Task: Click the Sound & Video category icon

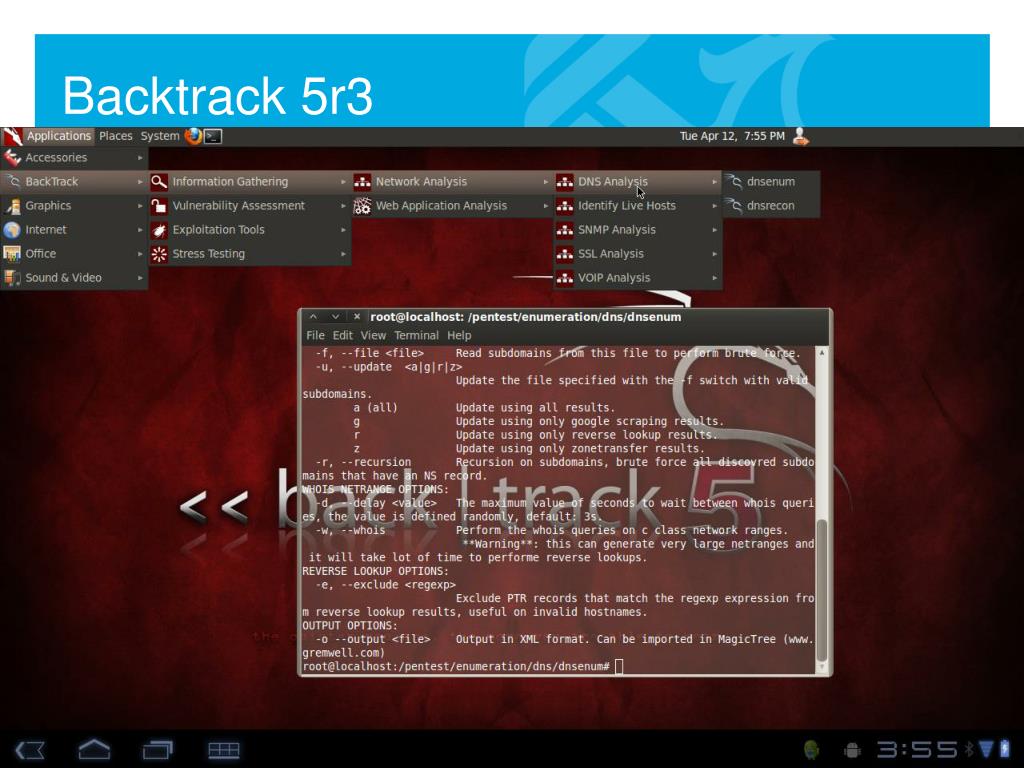Action: pyautogui.click(x=12, y=278)
